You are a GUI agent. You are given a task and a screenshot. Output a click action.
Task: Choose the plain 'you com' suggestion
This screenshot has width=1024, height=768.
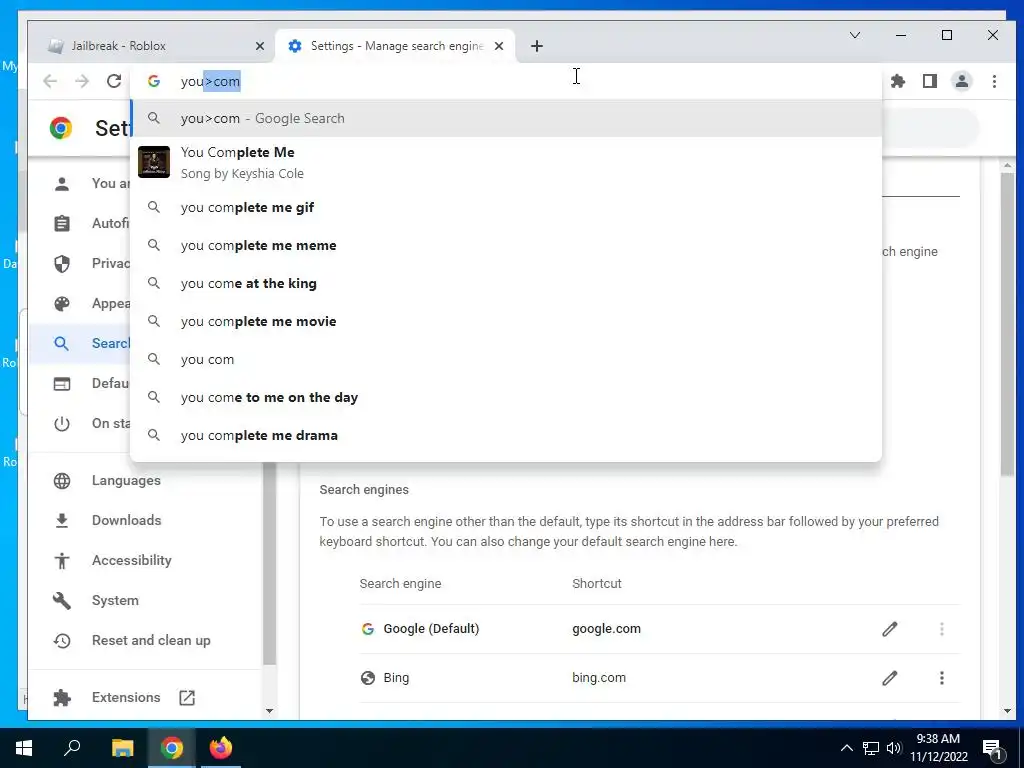[x=506, y=359]
